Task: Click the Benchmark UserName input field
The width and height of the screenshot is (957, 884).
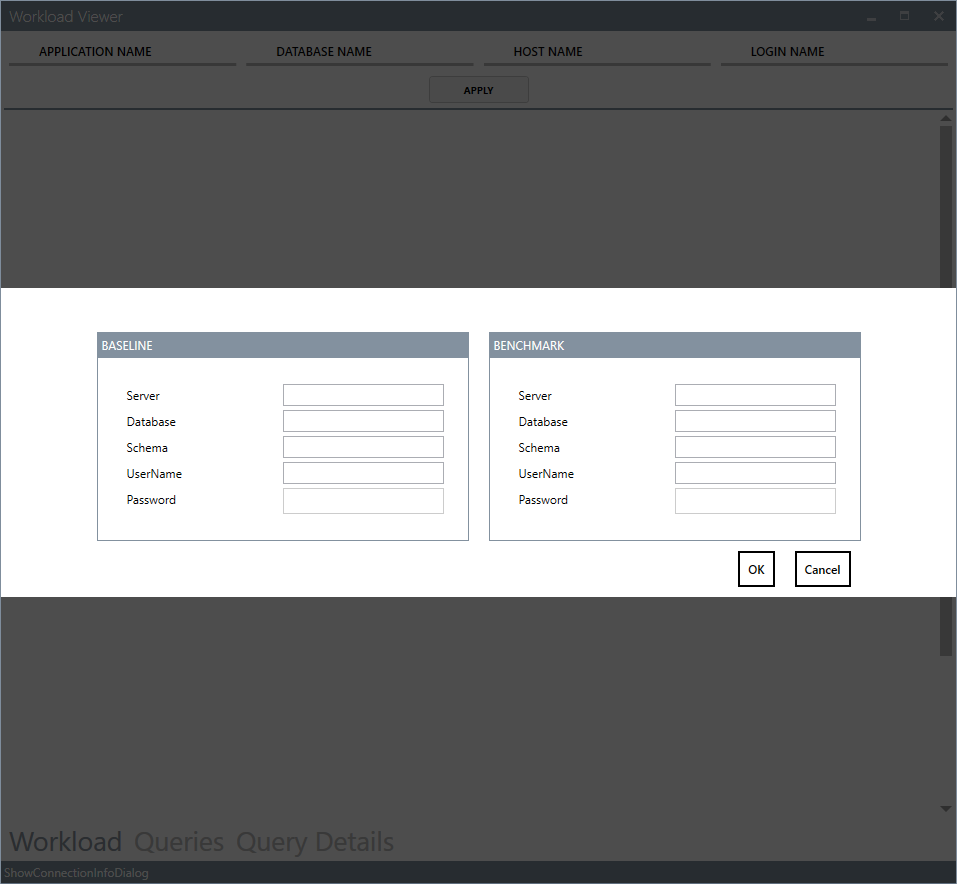Action: point(755,473)
